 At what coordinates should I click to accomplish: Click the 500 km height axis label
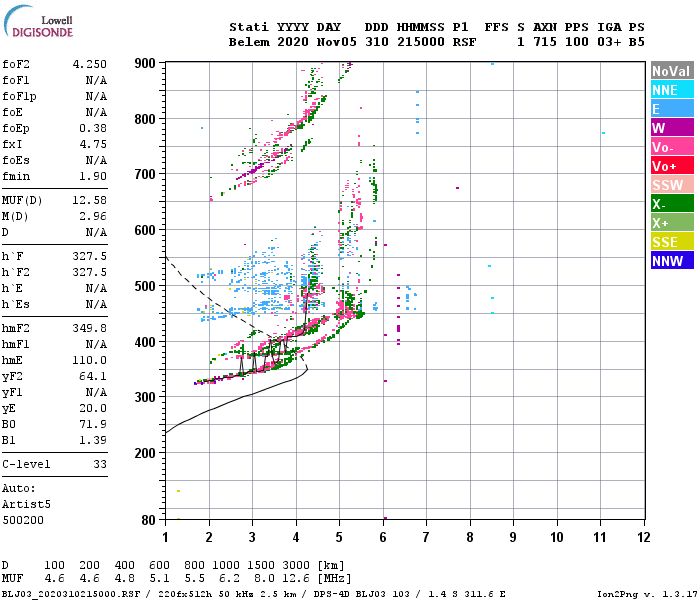coord(145,286)
